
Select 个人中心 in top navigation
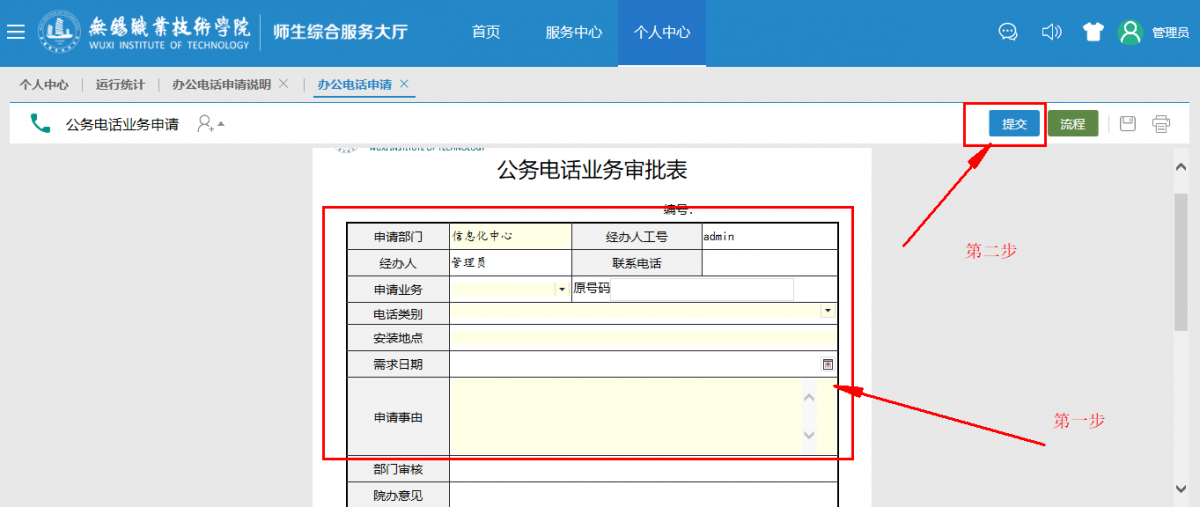[662, 32]
